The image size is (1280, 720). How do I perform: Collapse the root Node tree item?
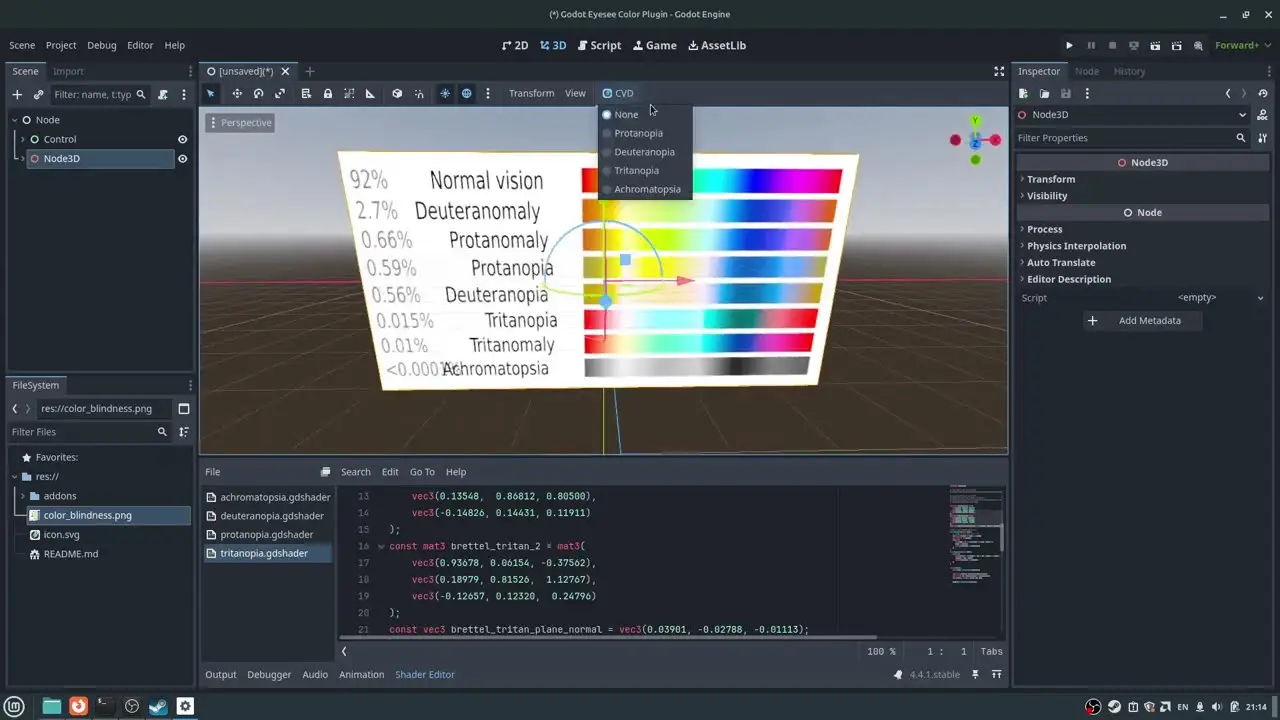15,120
